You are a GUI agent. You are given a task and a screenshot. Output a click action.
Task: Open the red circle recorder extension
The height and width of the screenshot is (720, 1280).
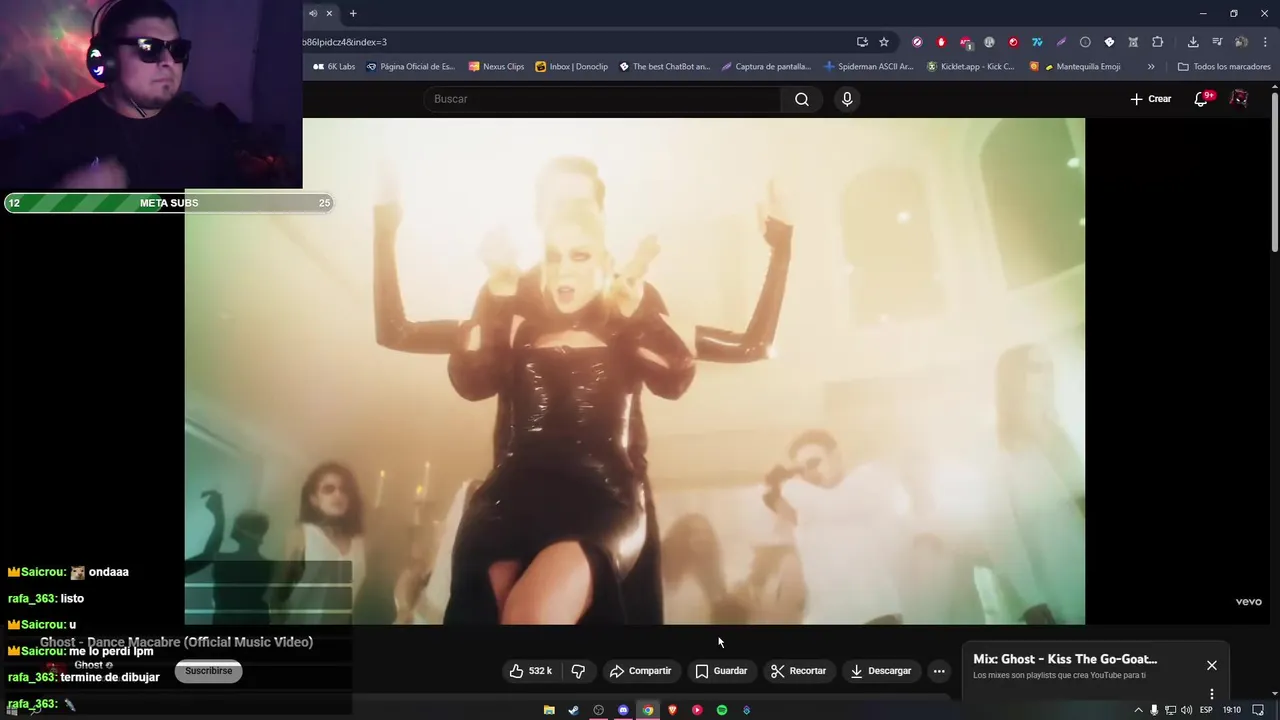click(1013, 42)
